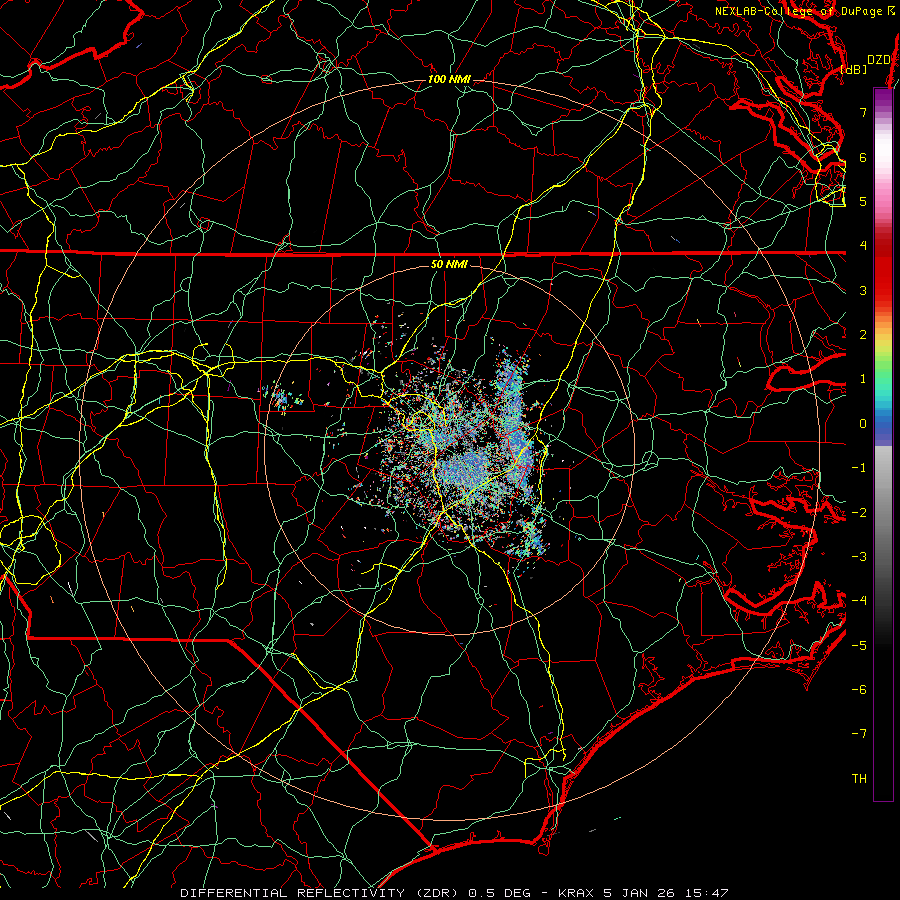Click the vertical ZDR color scale bar
This screenshot has width=900, height=900.
[883, 444]
